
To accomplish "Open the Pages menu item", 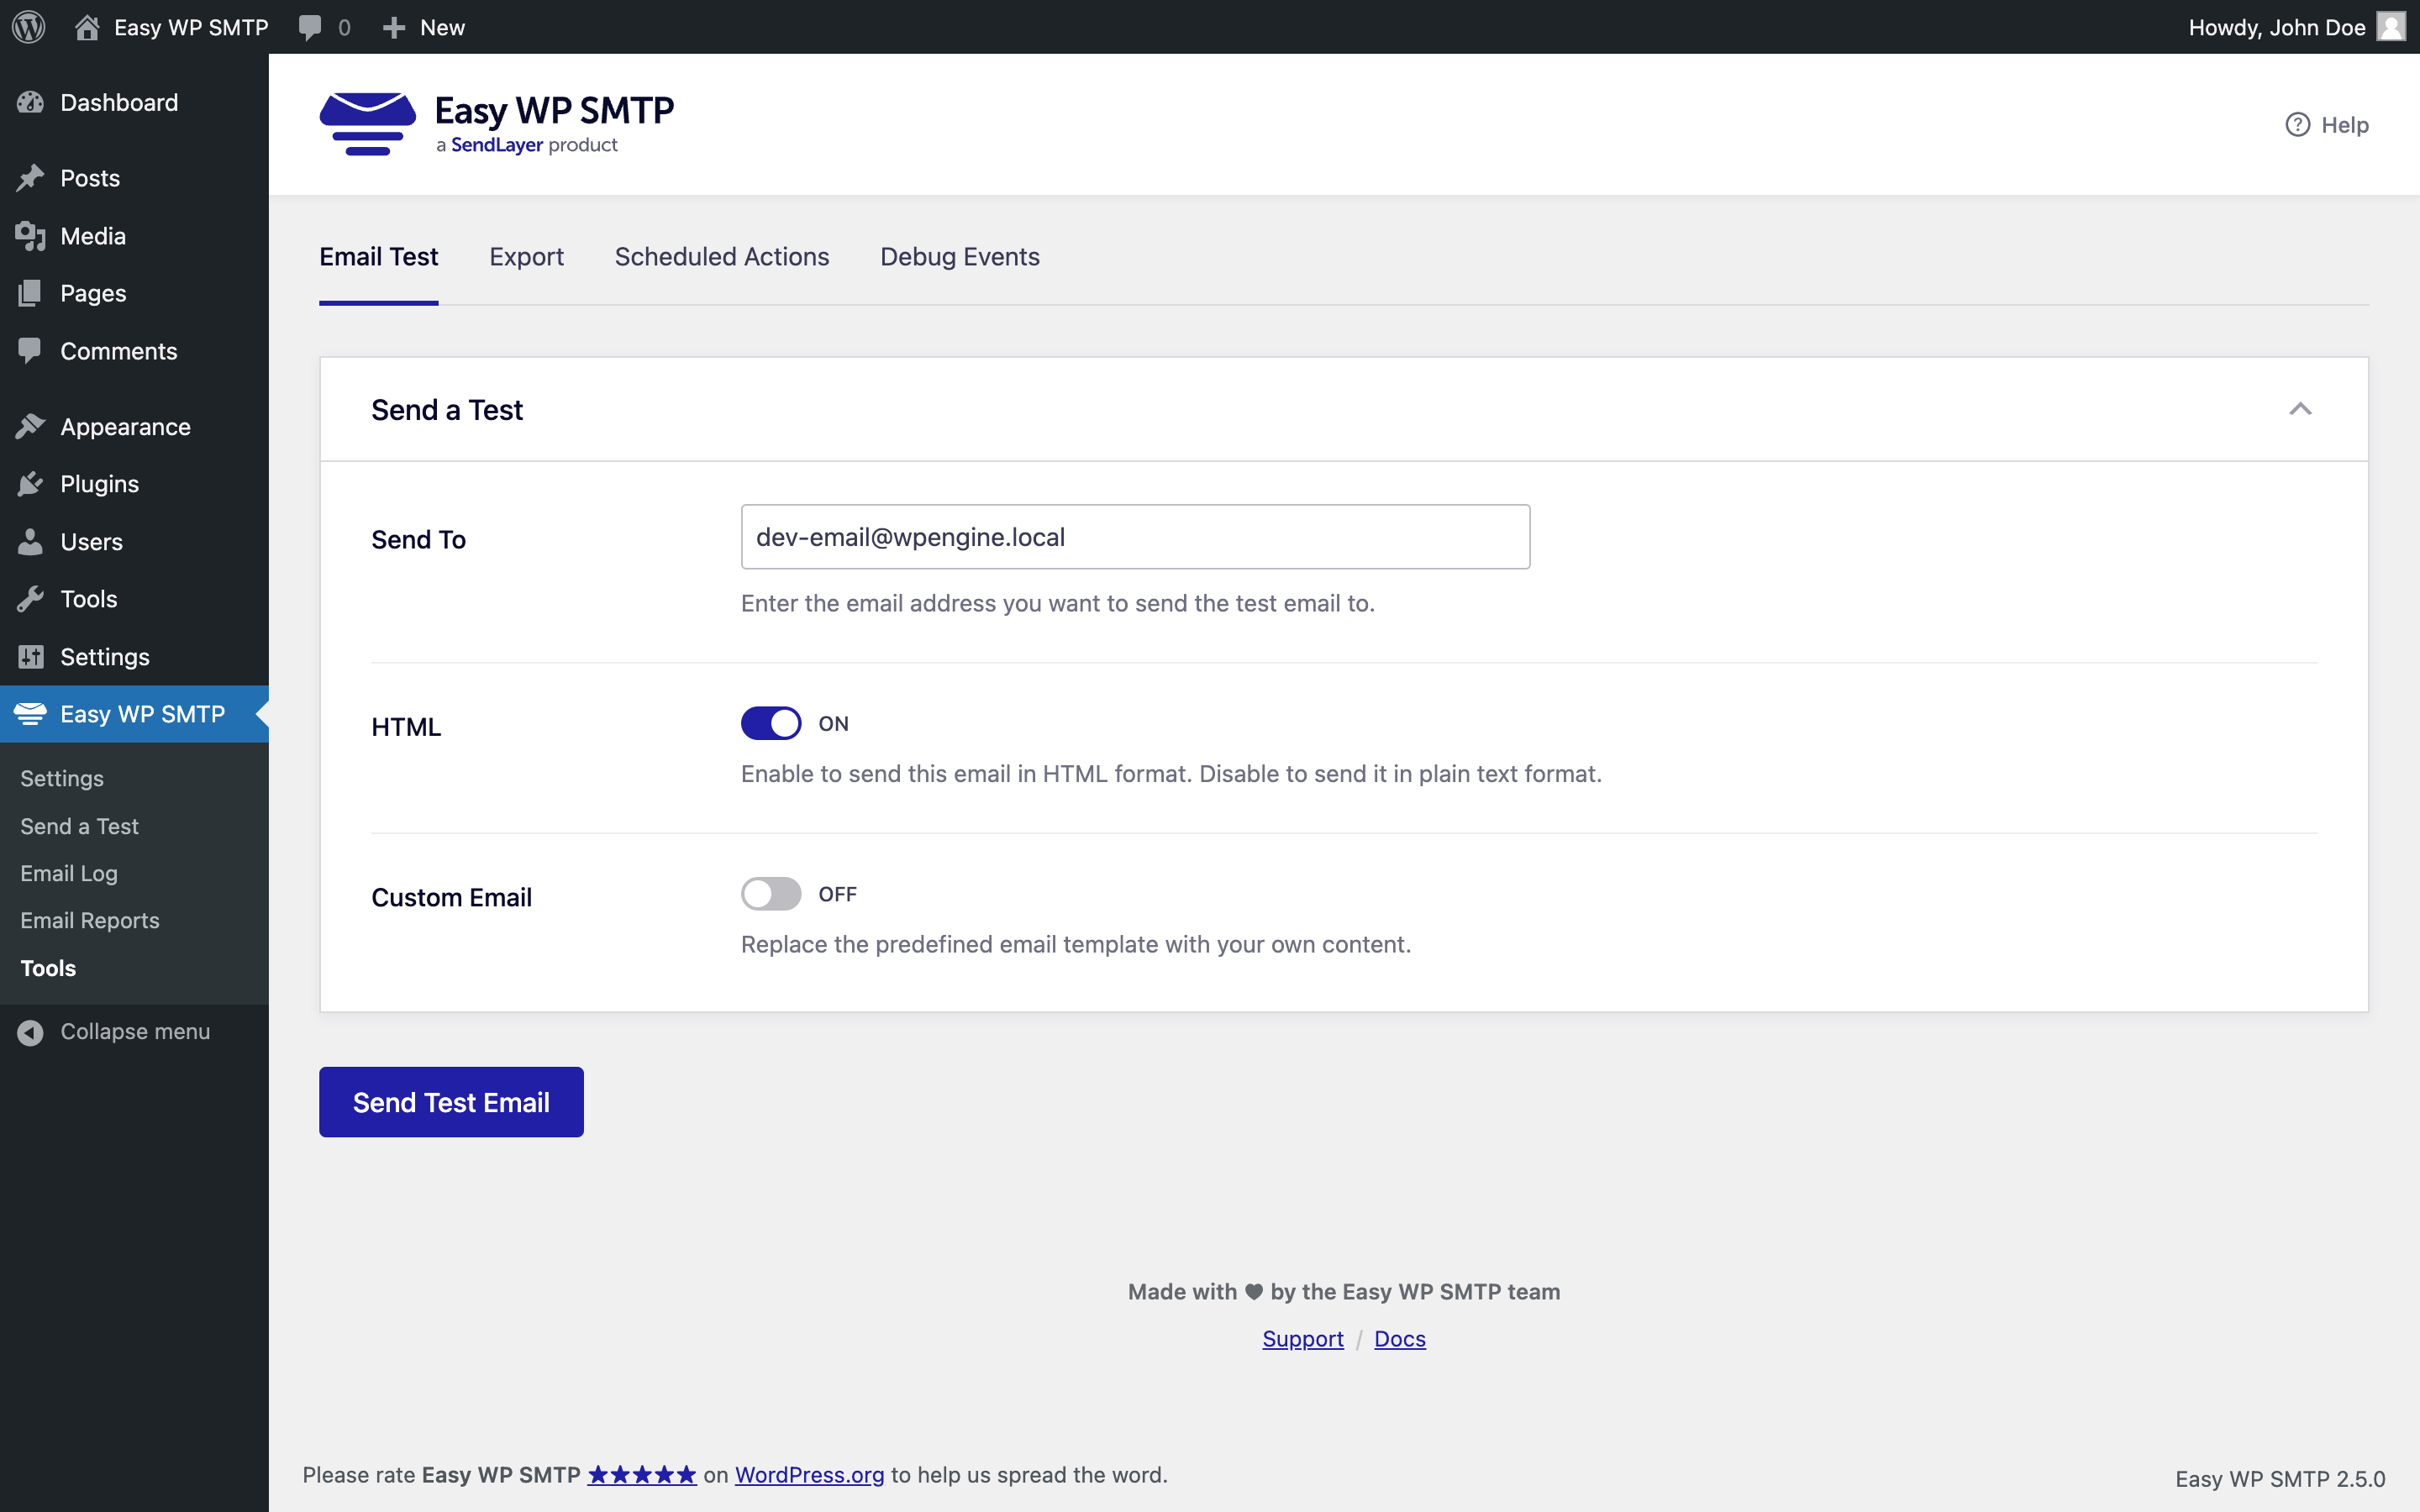I will 134,293.
